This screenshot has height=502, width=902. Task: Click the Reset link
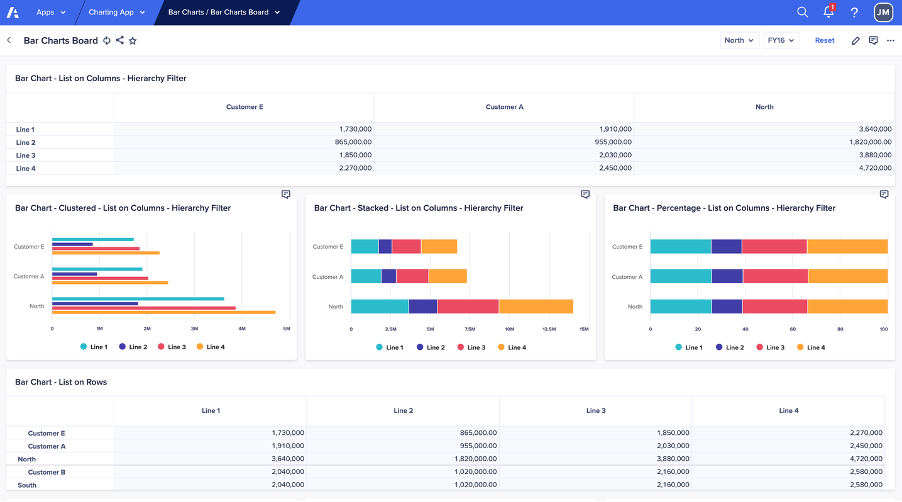(824, 41)
